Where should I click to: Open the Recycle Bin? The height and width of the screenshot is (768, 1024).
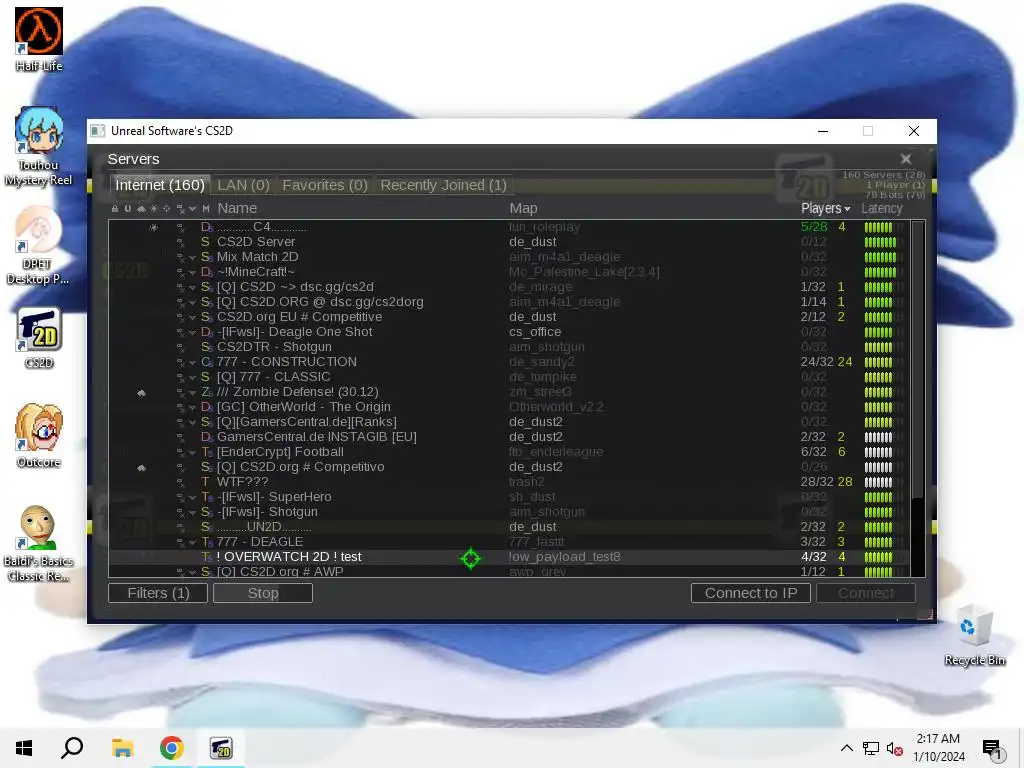pyautogui.click(x=974, y=635)
